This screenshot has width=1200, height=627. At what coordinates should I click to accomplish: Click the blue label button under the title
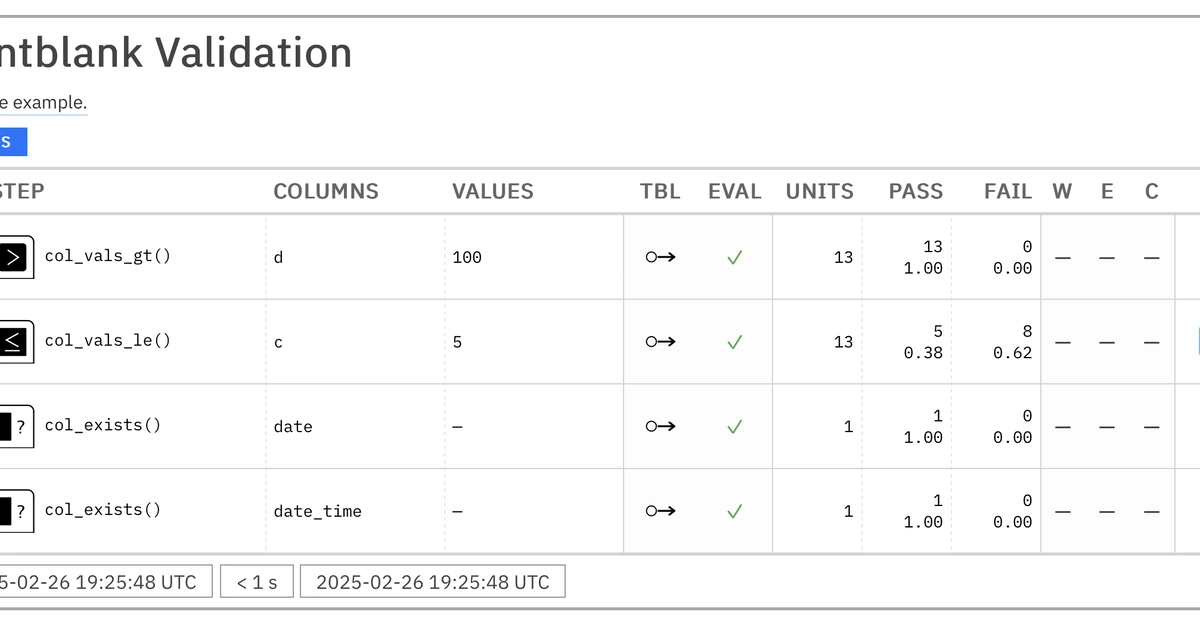(x=13, y=142)
